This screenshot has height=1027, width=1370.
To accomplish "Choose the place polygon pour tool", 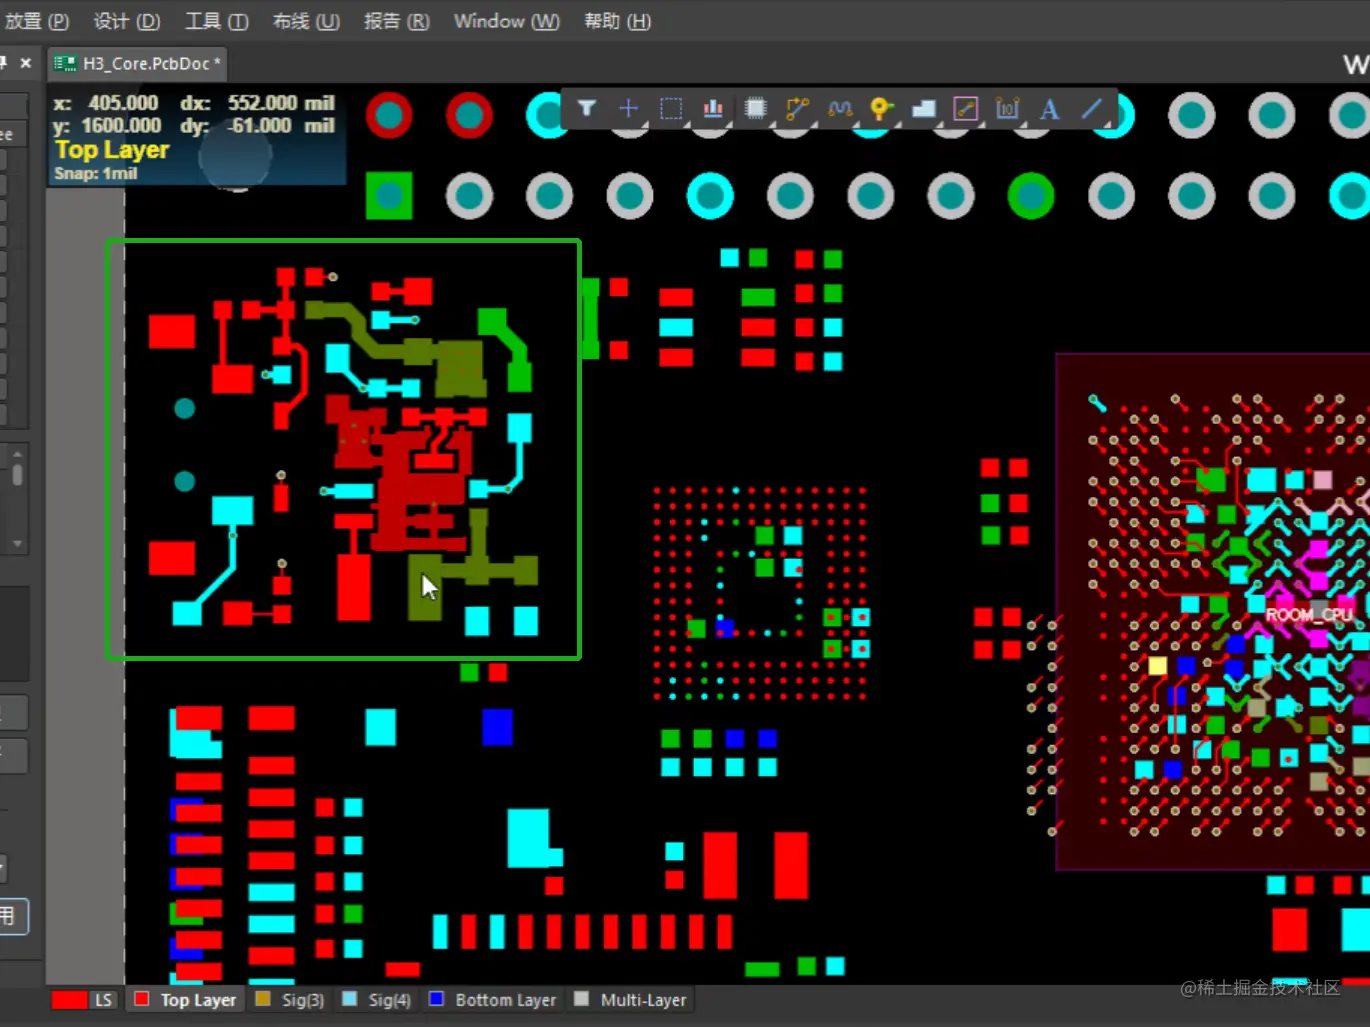I will tap(923, 108).
